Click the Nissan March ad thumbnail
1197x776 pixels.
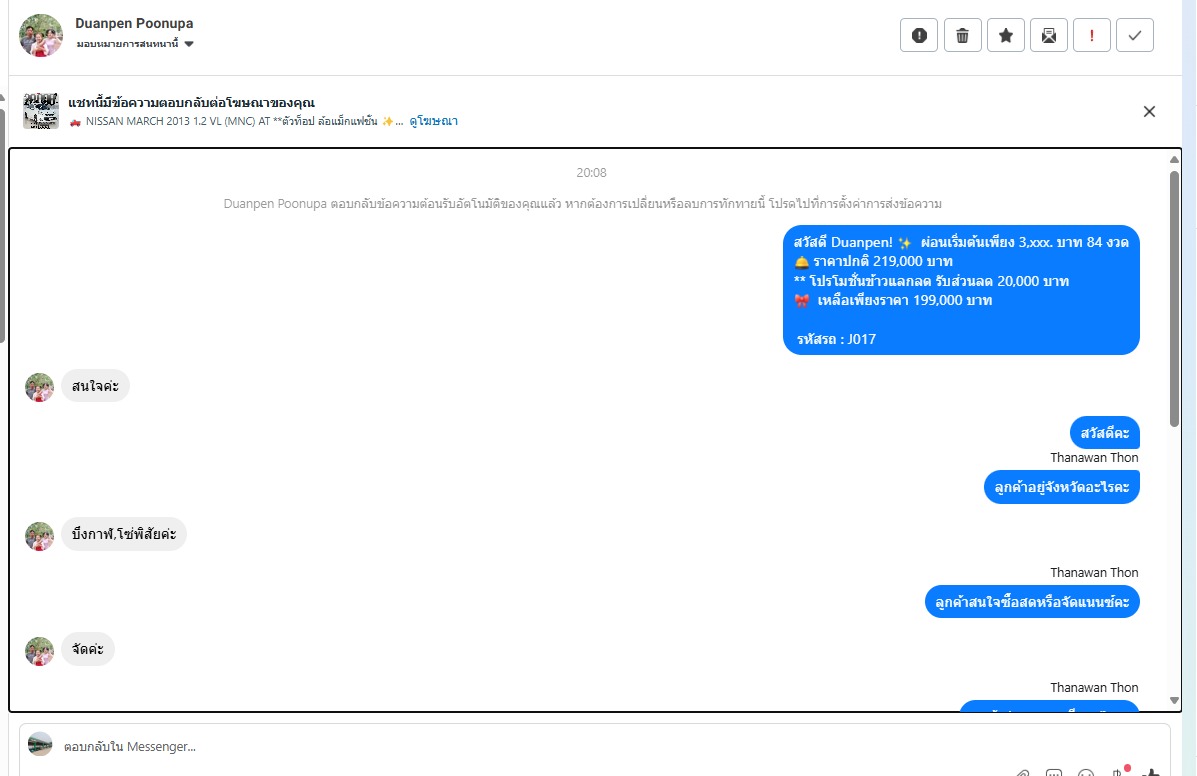pos(40,111)
